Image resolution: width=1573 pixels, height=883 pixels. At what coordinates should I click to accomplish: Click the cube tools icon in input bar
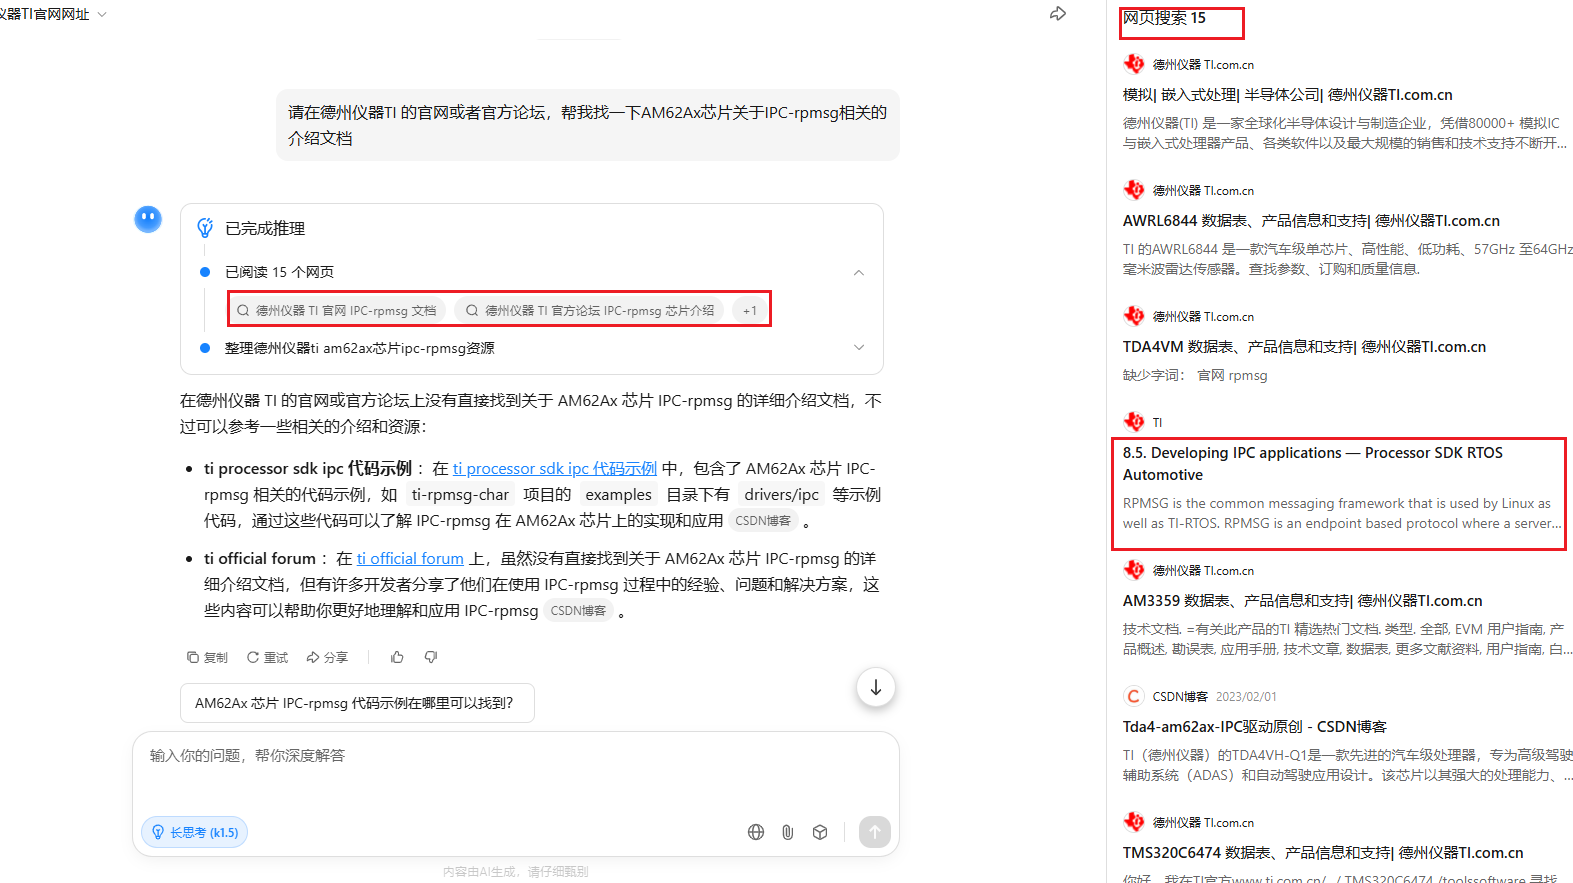coord(820,832)
